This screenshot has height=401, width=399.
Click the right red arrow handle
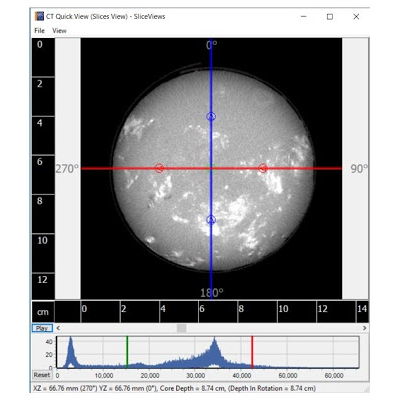[x=263, y=168]
